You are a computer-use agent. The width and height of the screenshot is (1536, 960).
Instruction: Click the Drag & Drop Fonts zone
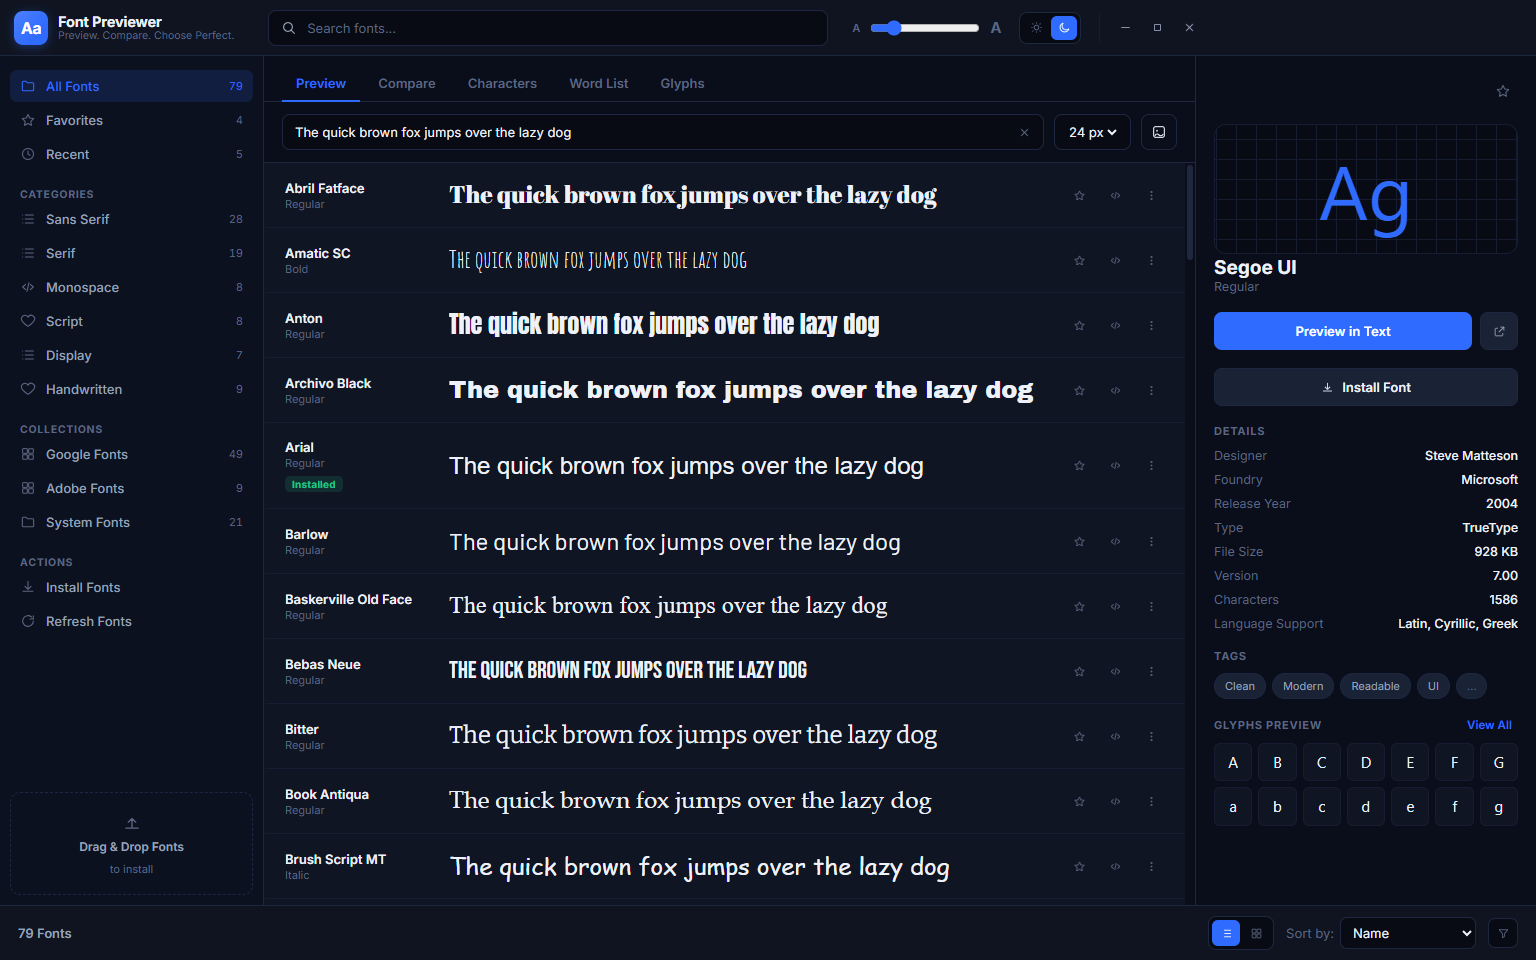(131, 844)
